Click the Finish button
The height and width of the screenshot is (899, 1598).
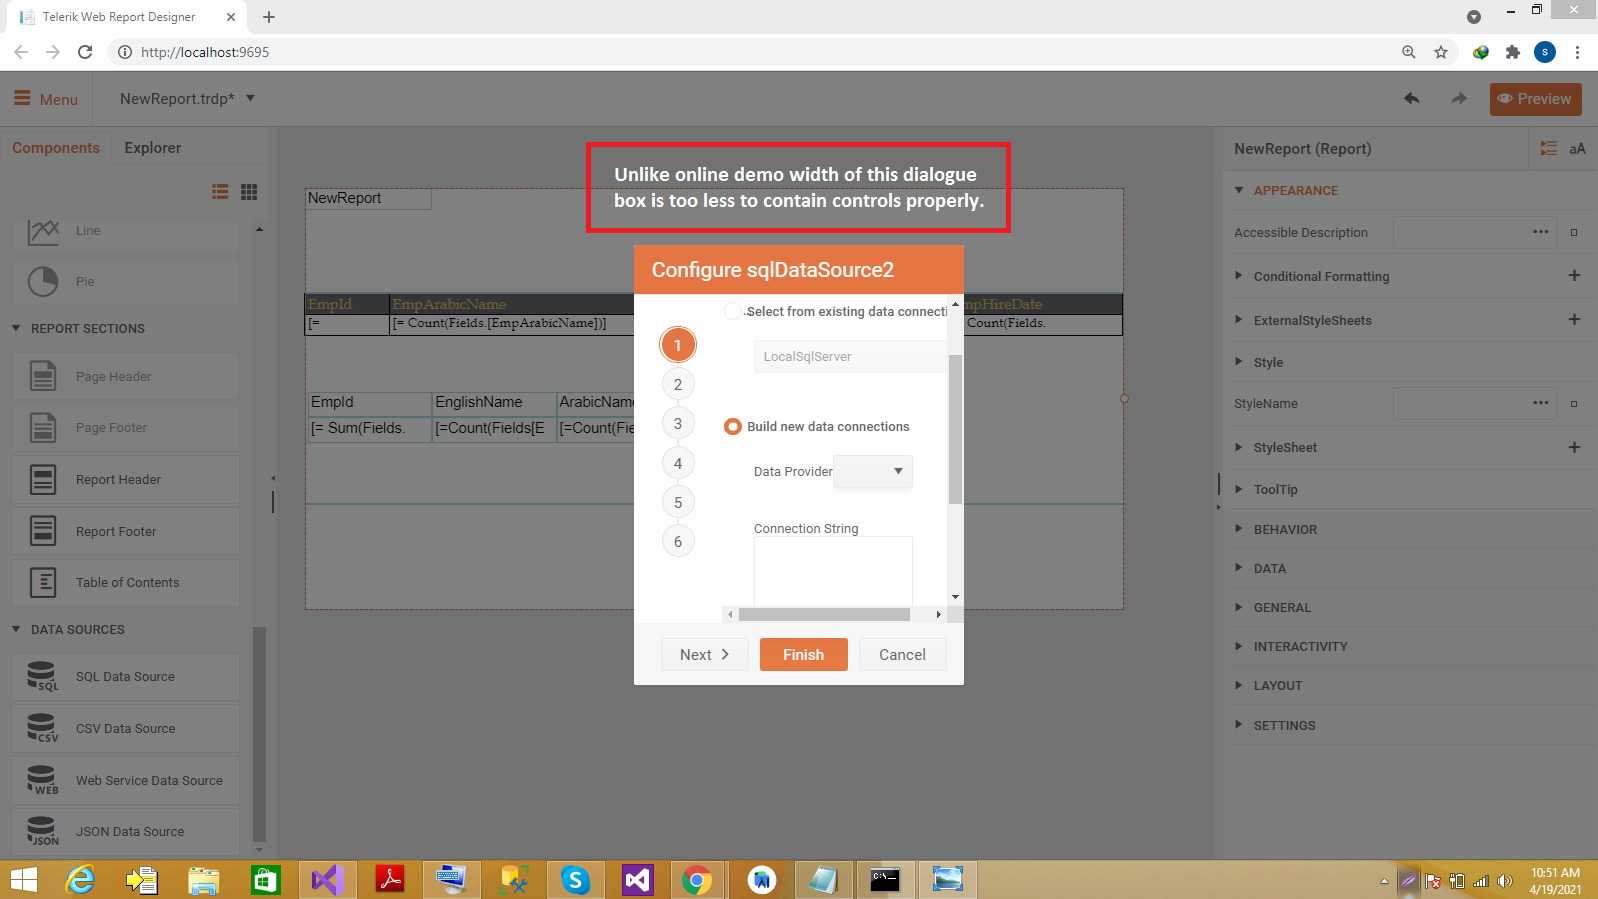pyautogui.click(x=804, y=655)
